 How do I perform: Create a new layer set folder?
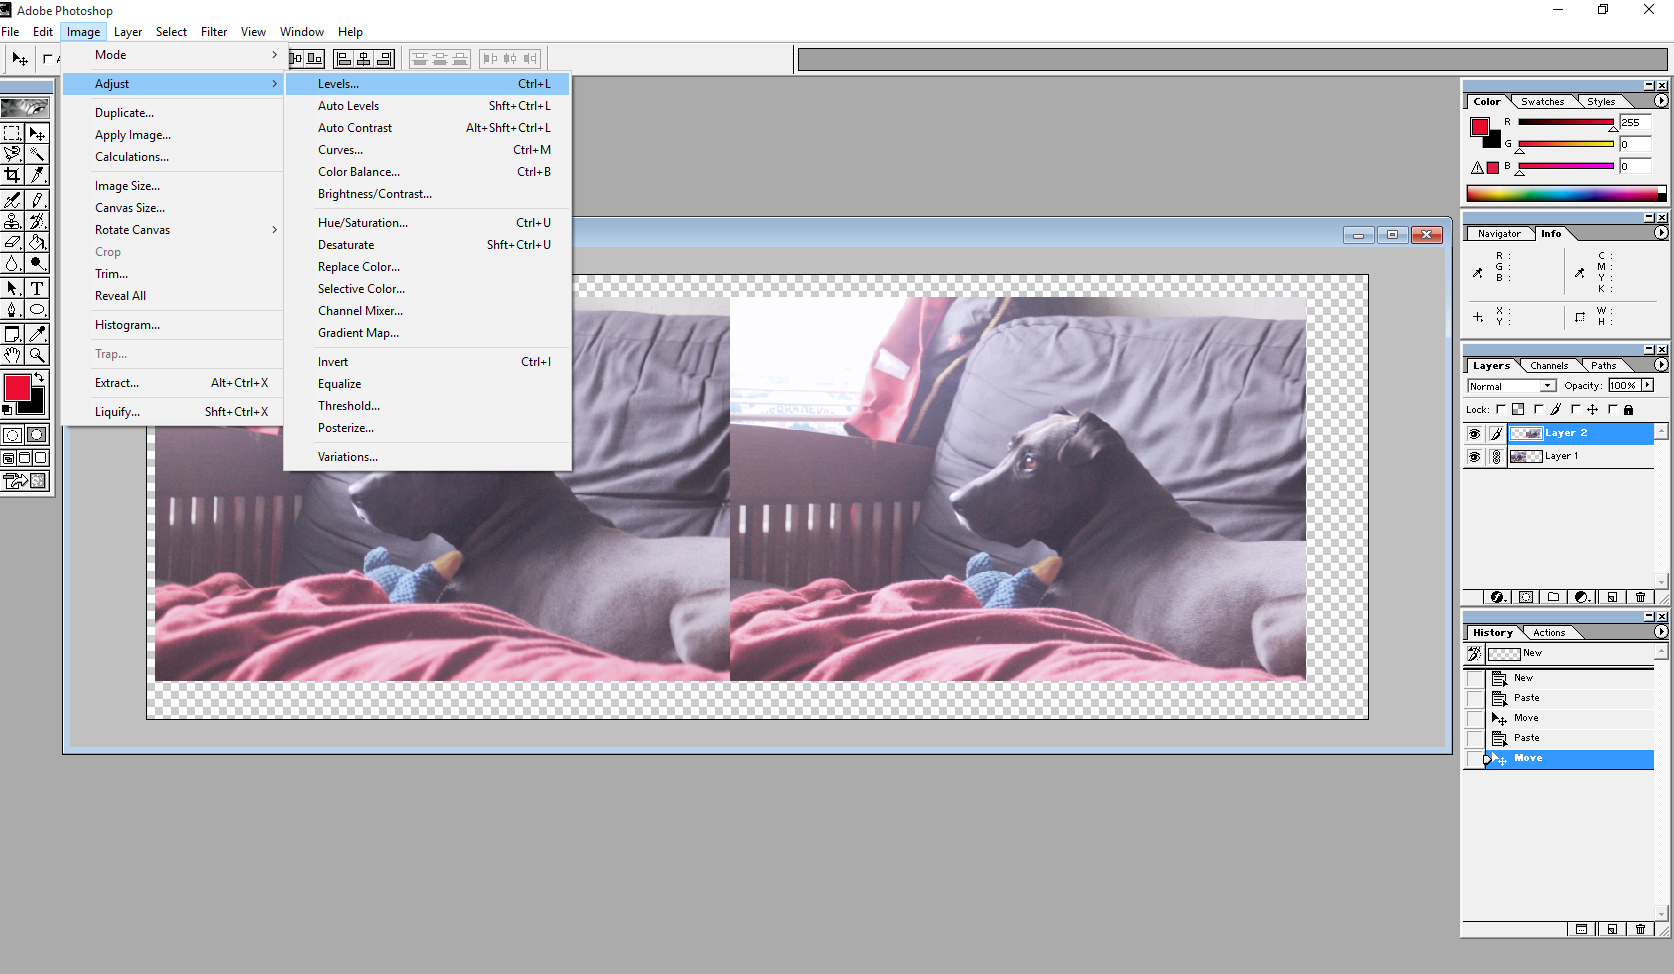coord(1553,597)
